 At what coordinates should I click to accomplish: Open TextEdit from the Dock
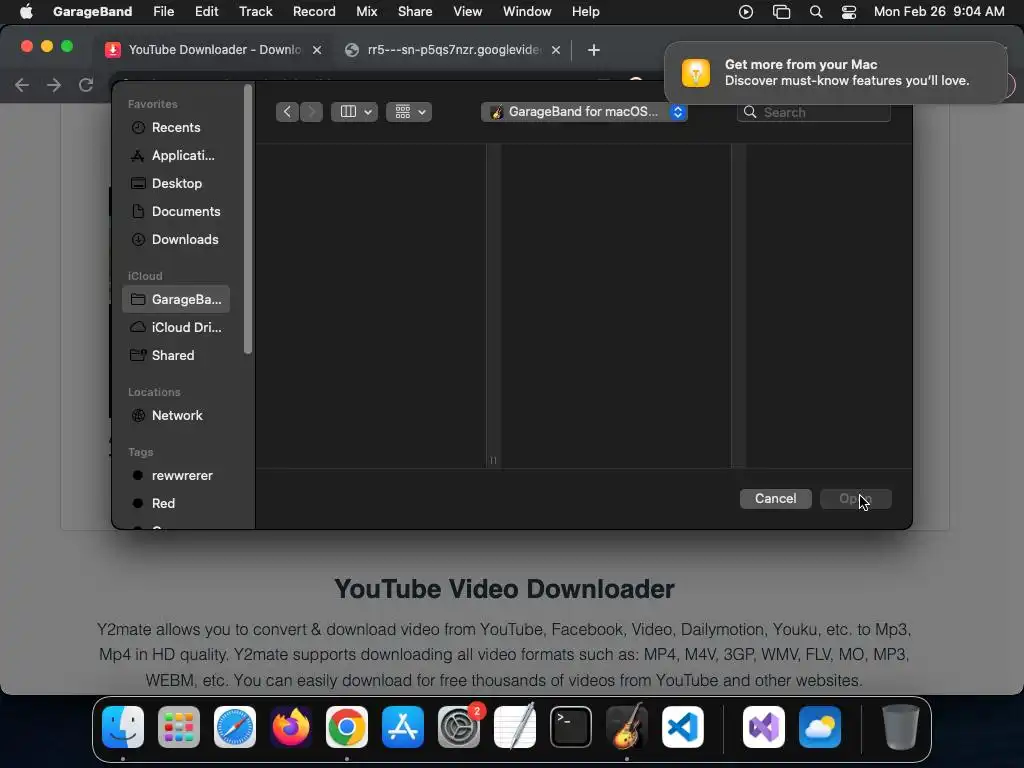coord(515,727)
